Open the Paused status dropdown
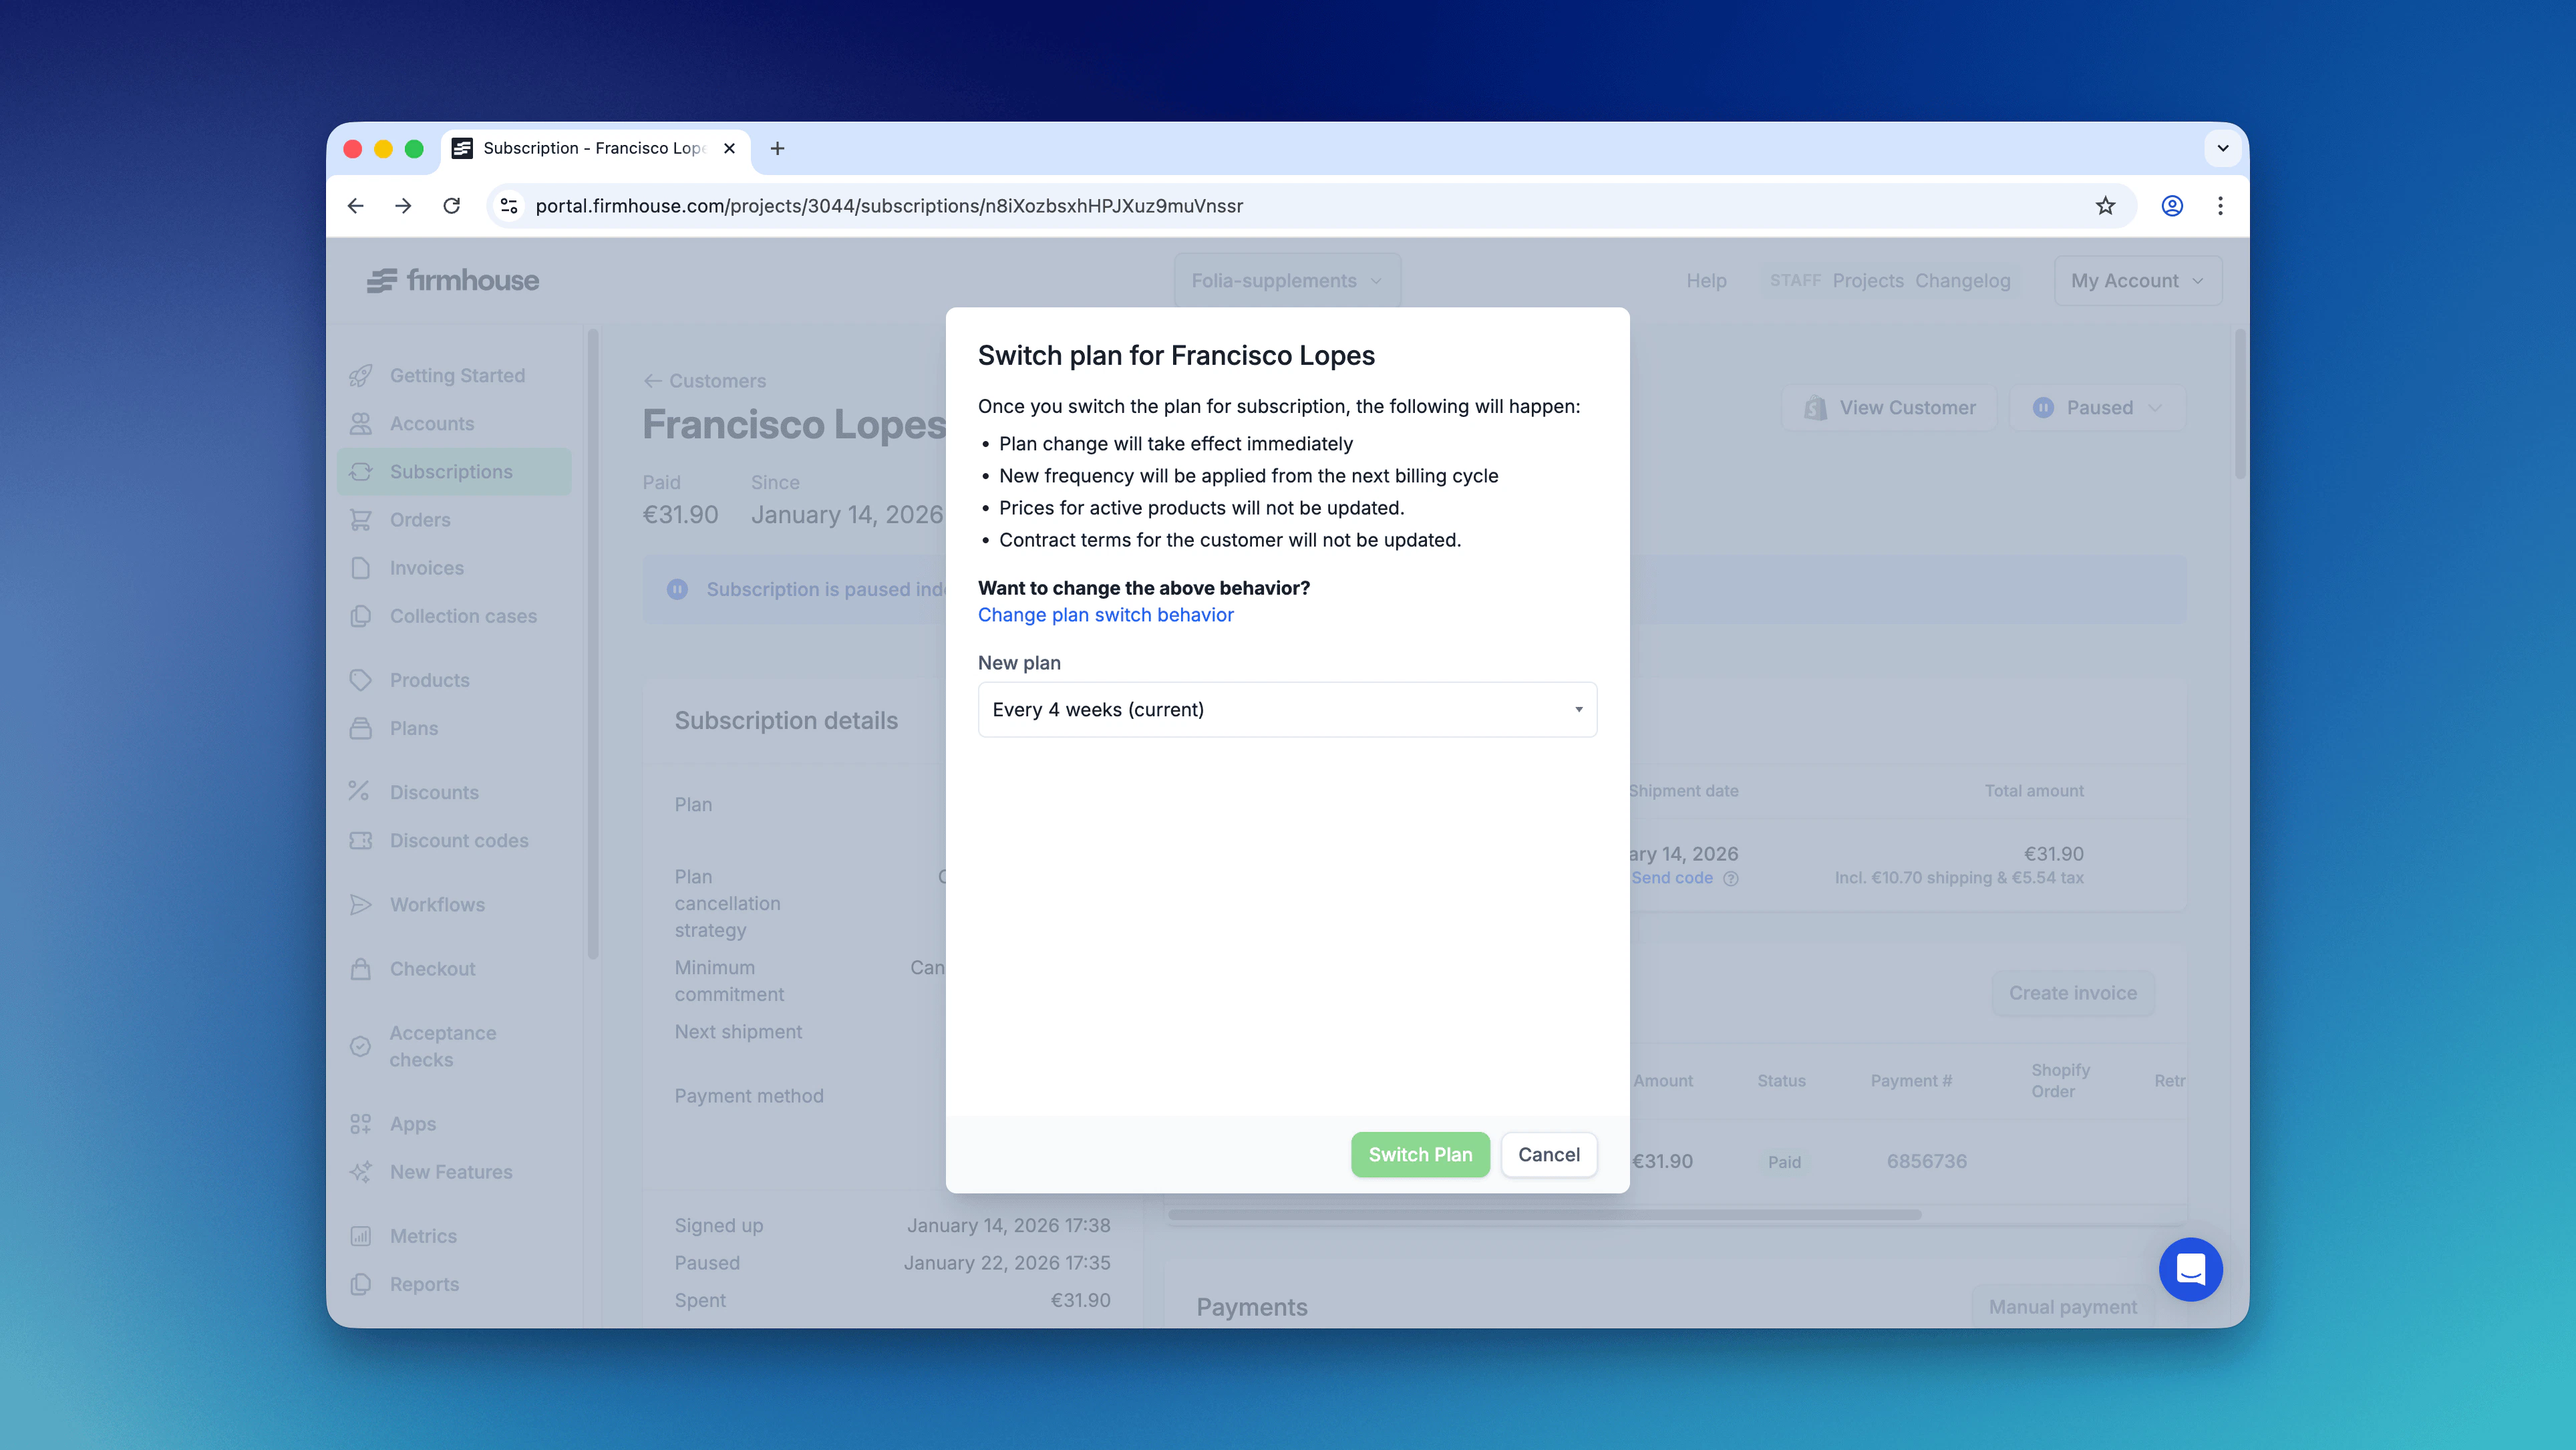The image size is (2576, 1450). tap(2097, 408)
